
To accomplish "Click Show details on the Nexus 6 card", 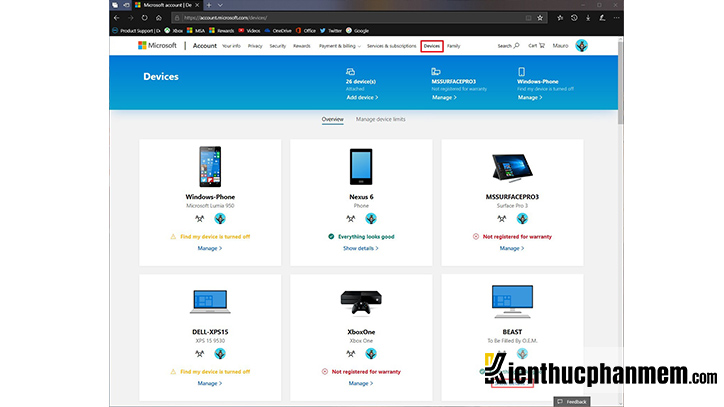I will point(361,249).
